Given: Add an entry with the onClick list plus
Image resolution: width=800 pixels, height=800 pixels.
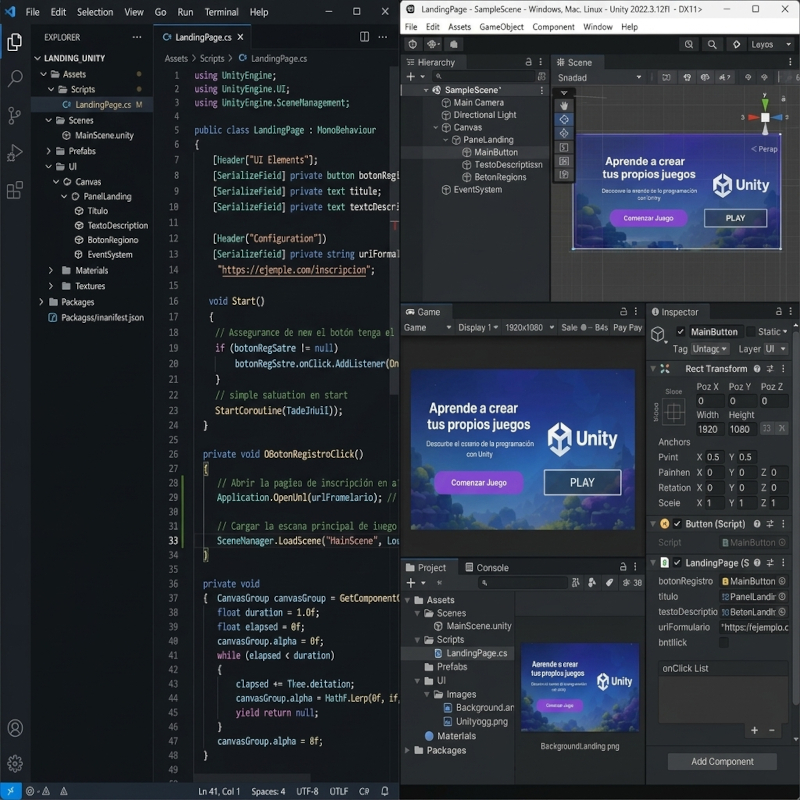Looking at the screenshot, I should [754, 730].
